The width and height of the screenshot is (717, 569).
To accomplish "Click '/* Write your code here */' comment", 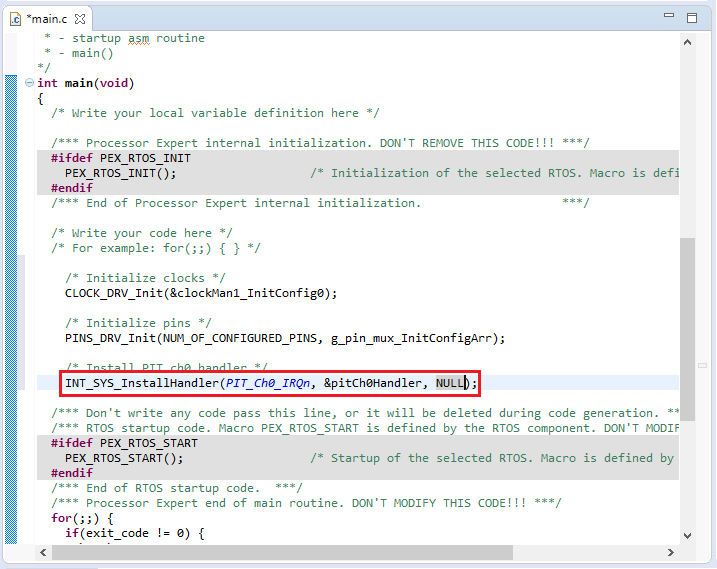I will tap(142, 233).
